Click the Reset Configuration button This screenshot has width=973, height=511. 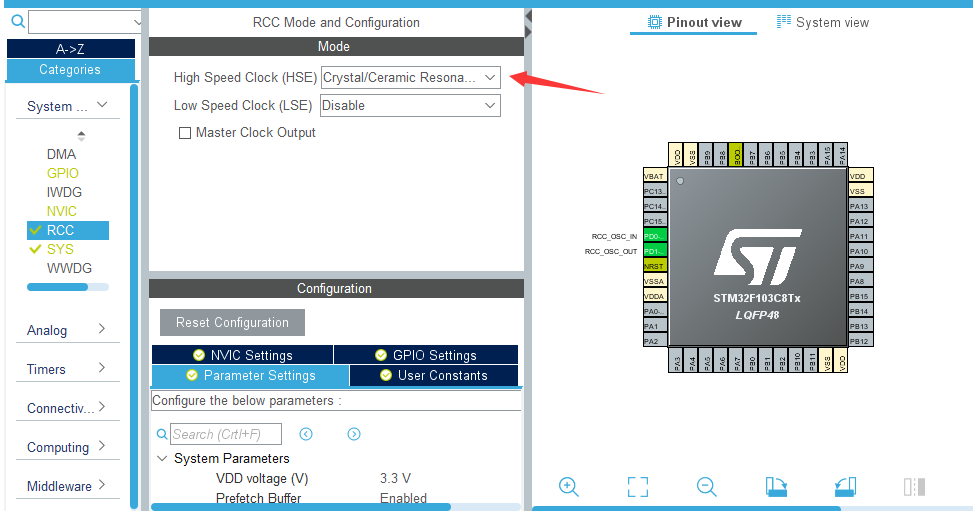coord(232,322)
